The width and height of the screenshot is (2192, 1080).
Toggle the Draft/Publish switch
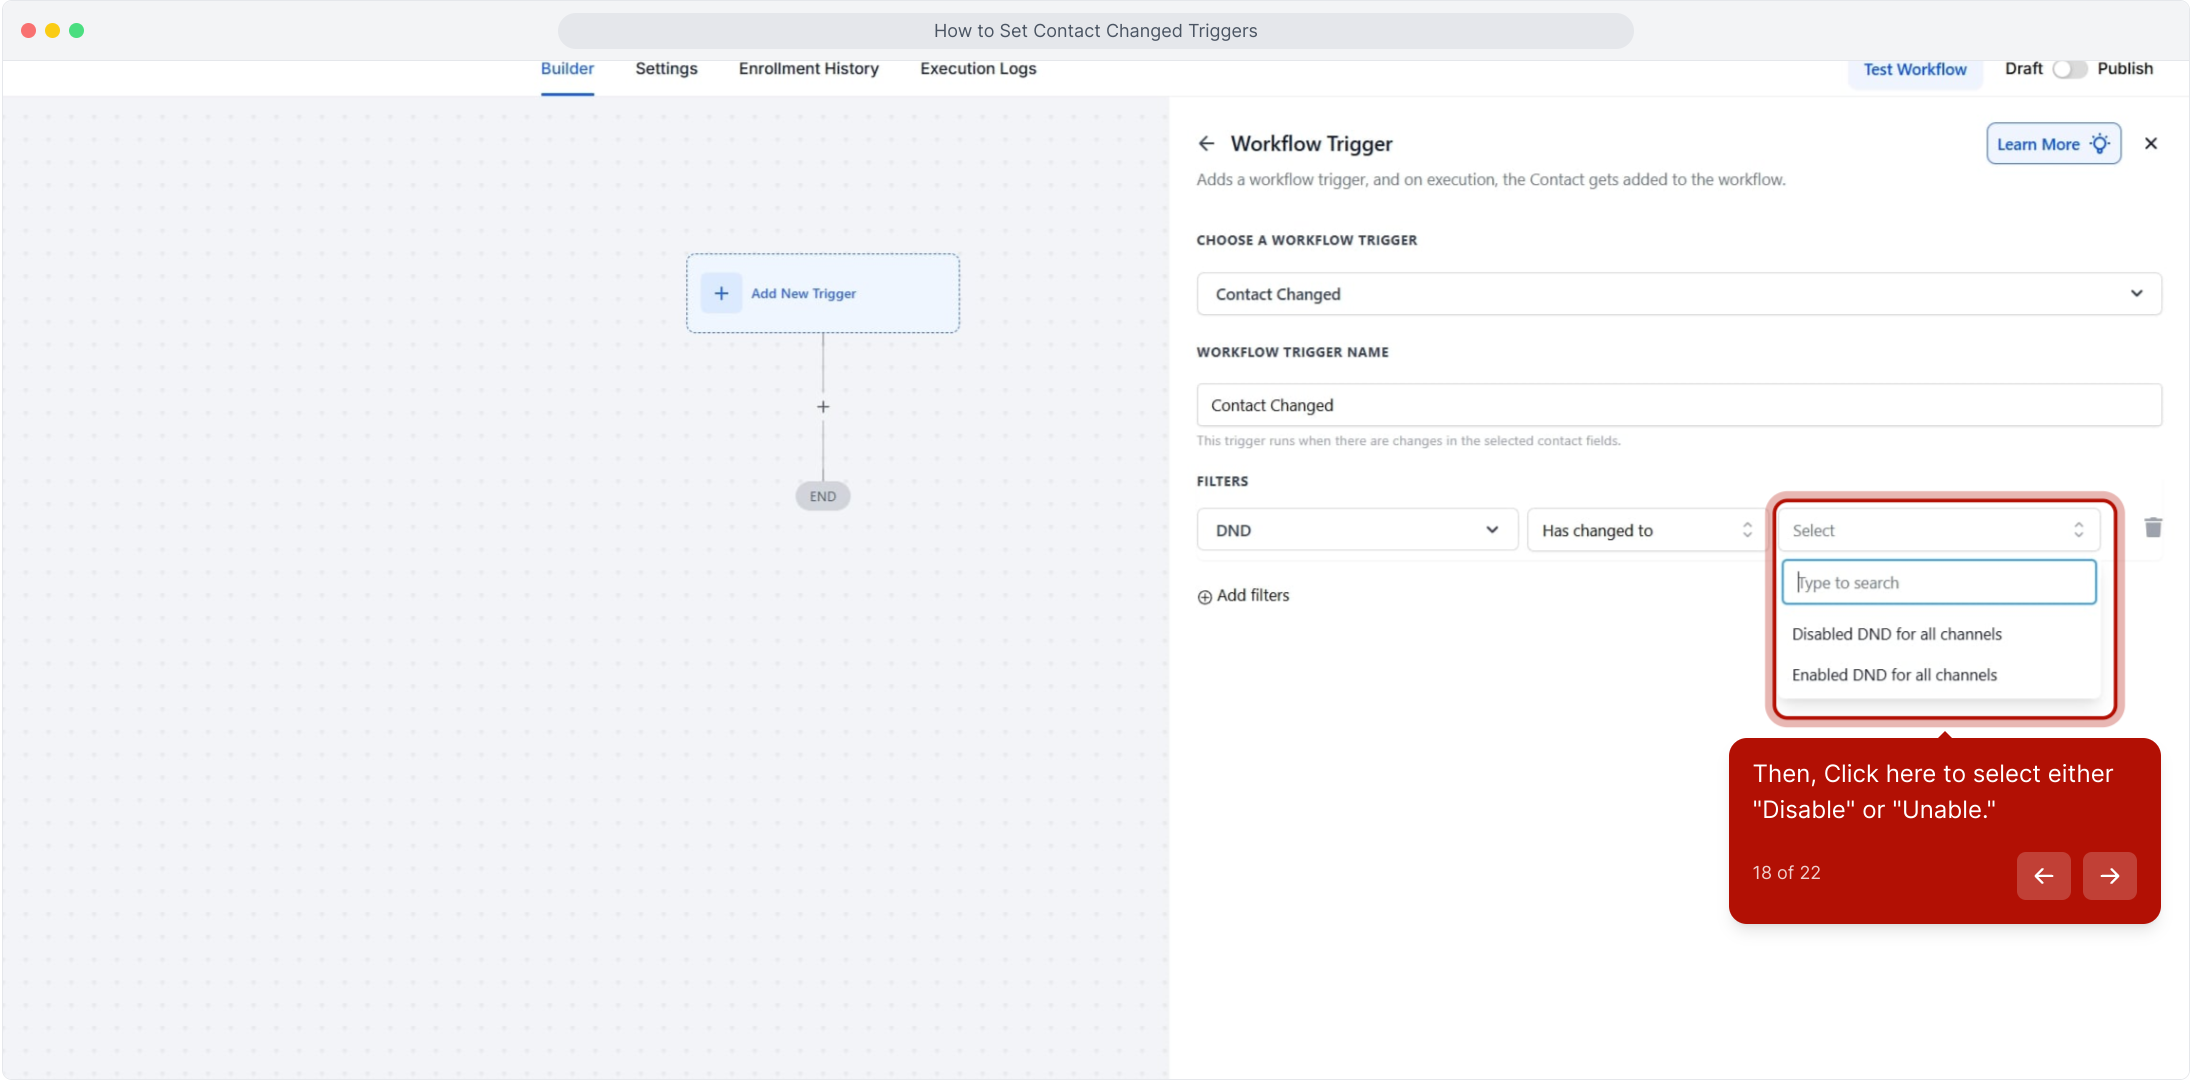[x=2069, y=69]
